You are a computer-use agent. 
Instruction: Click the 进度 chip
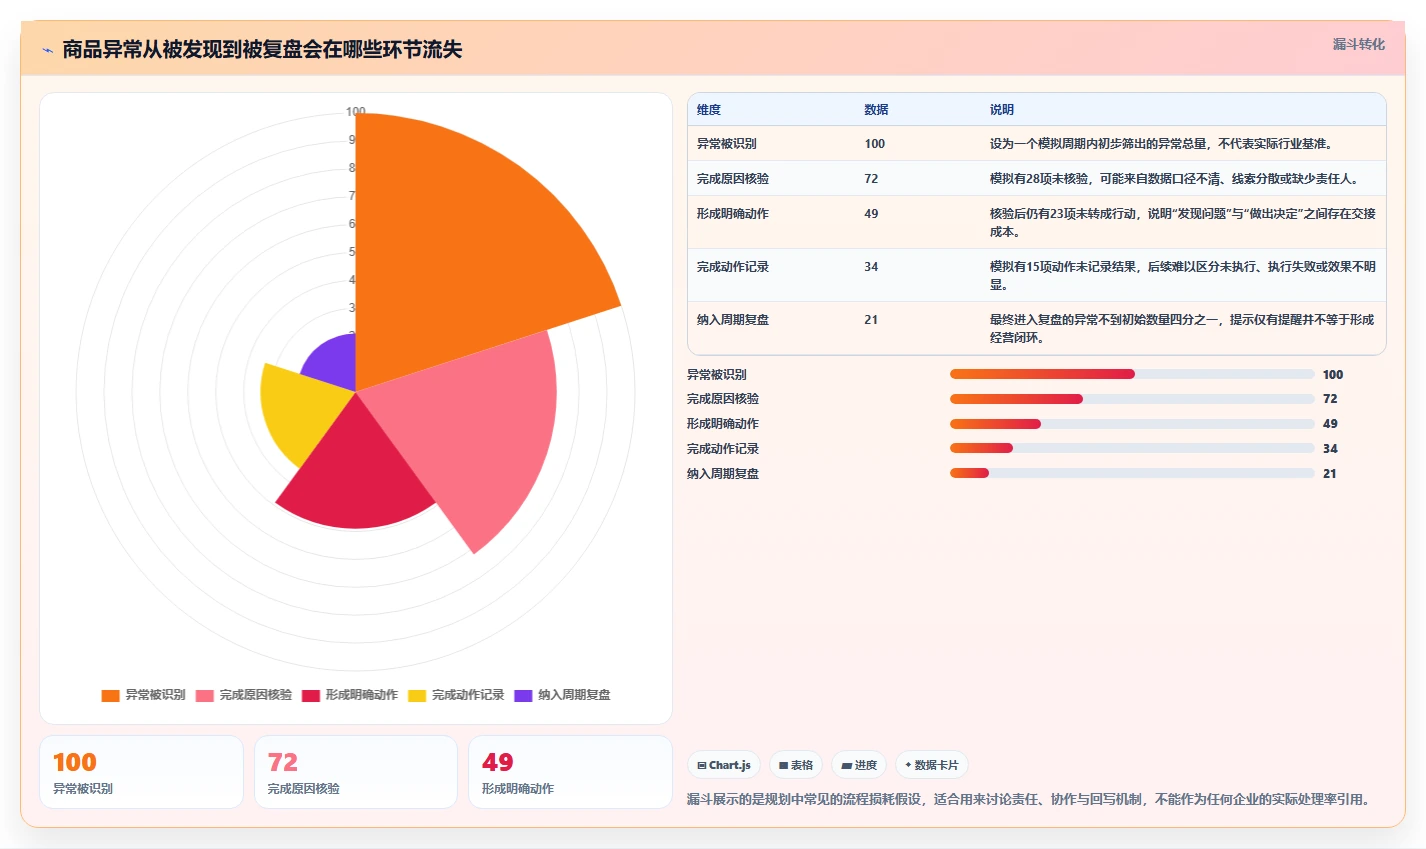pyautogui.click(x=859, y=765)
